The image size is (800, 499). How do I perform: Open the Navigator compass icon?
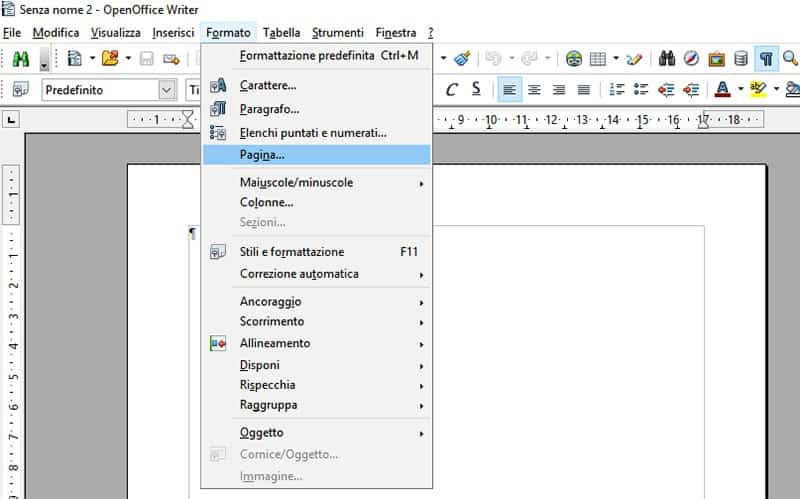click(691, 59)
